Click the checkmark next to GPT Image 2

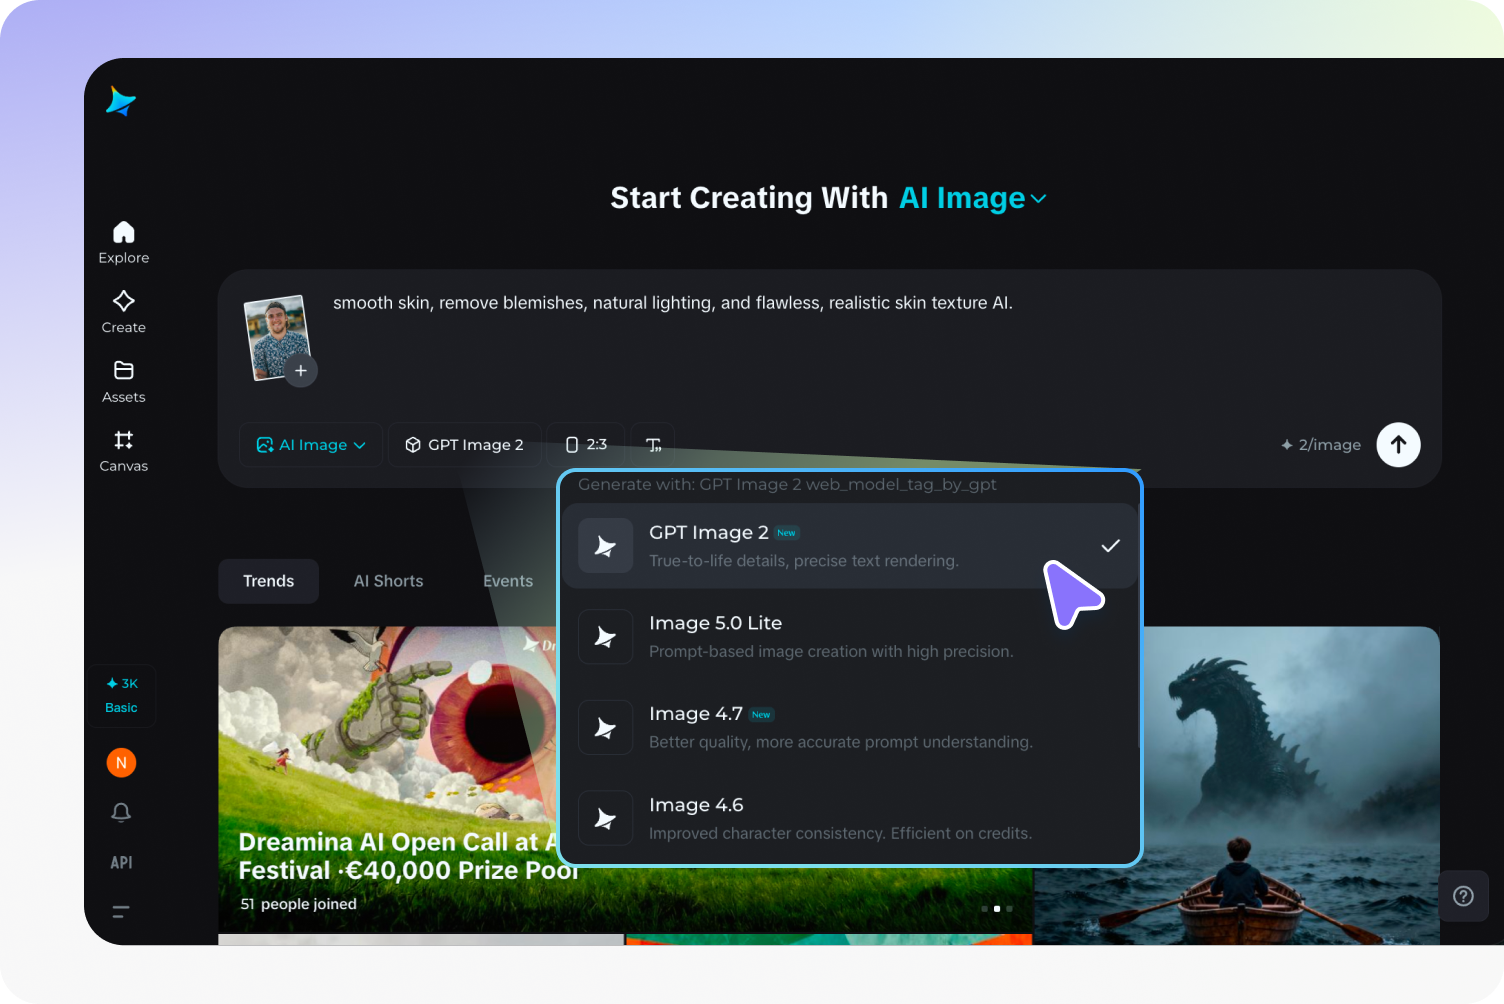[1110, 546]
